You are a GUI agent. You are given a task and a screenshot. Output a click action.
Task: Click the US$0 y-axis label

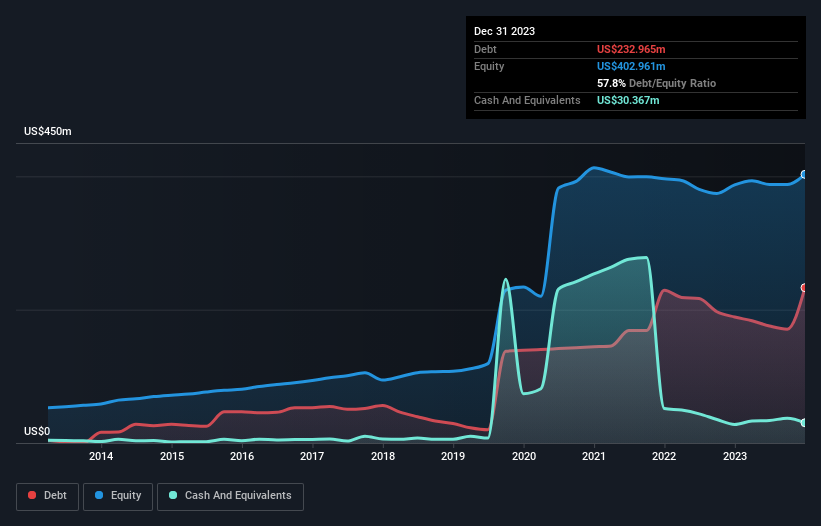[37, 431]
